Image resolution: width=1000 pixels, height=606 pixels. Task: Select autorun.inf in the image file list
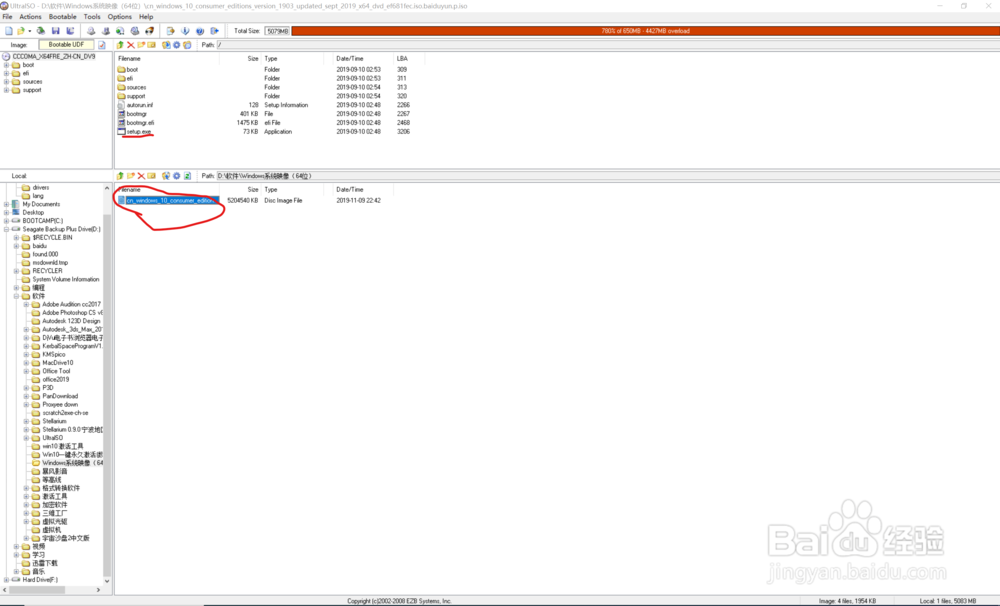(139, 105)
